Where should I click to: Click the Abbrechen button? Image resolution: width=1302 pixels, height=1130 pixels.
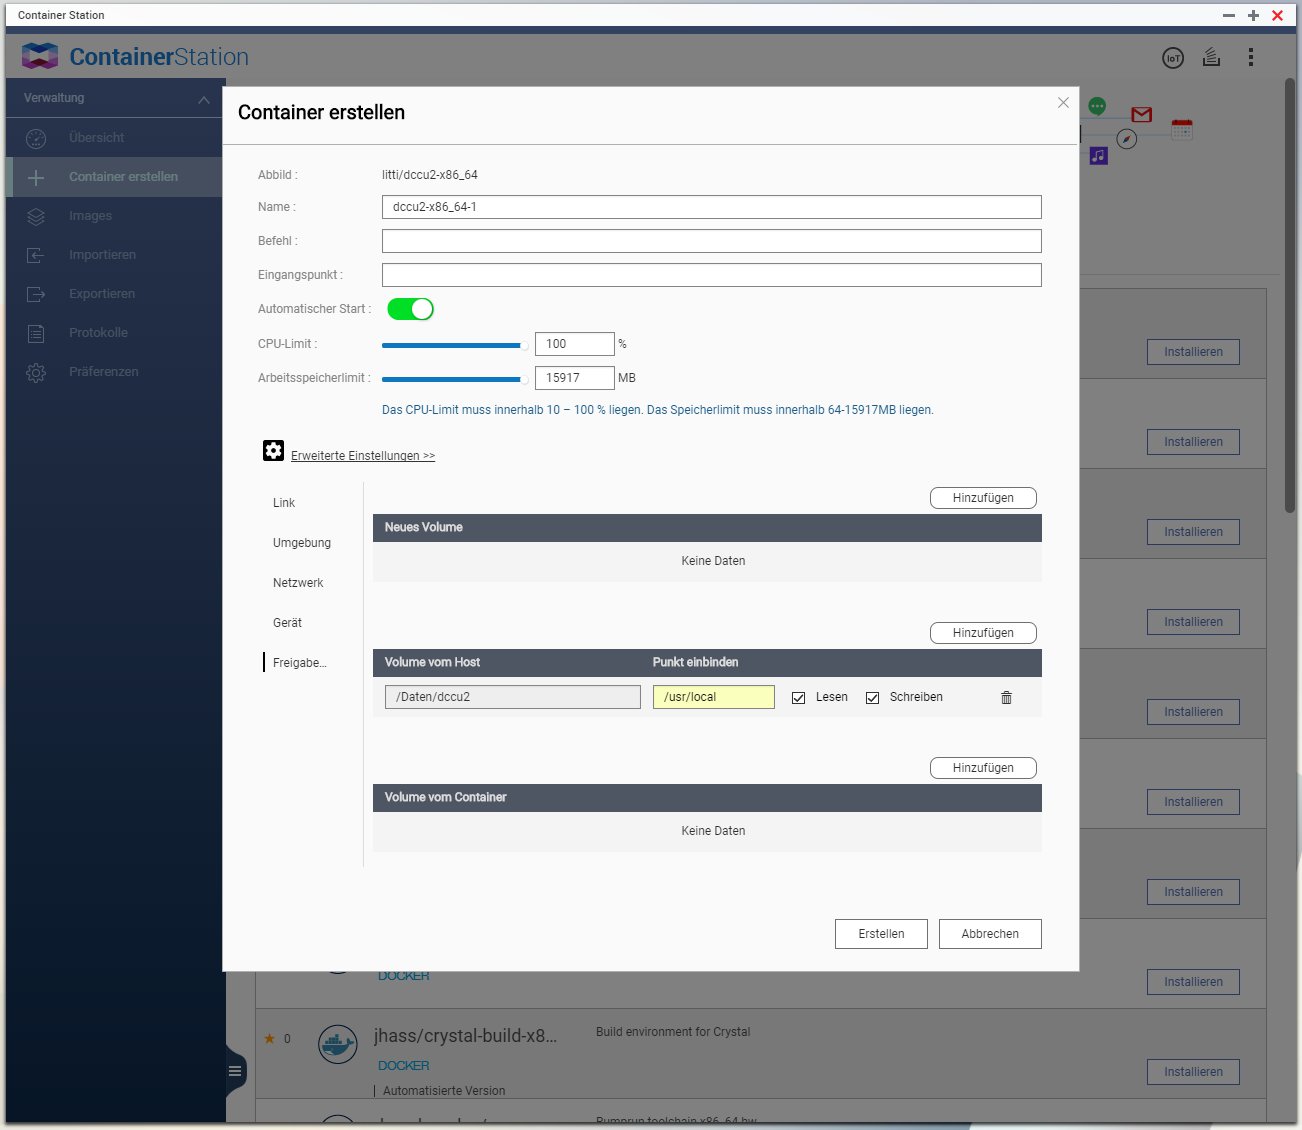pos(990,934)
